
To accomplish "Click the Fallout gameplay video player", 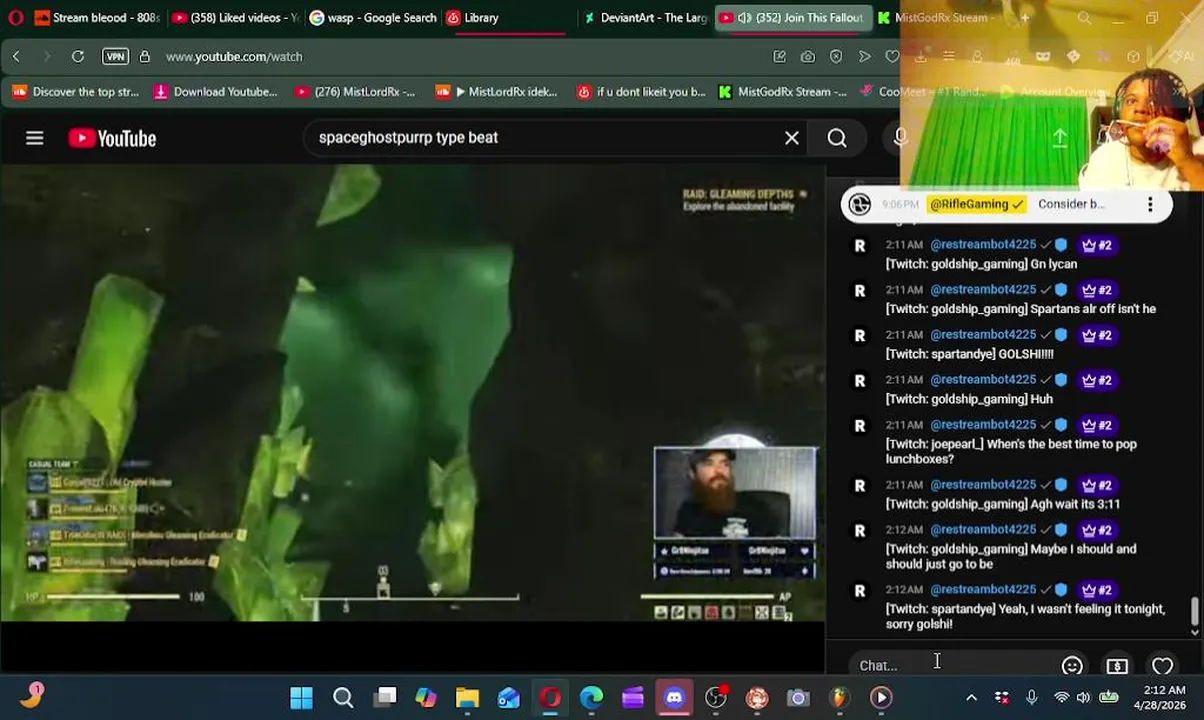I will pyautogui.click(x=412, y=393).
